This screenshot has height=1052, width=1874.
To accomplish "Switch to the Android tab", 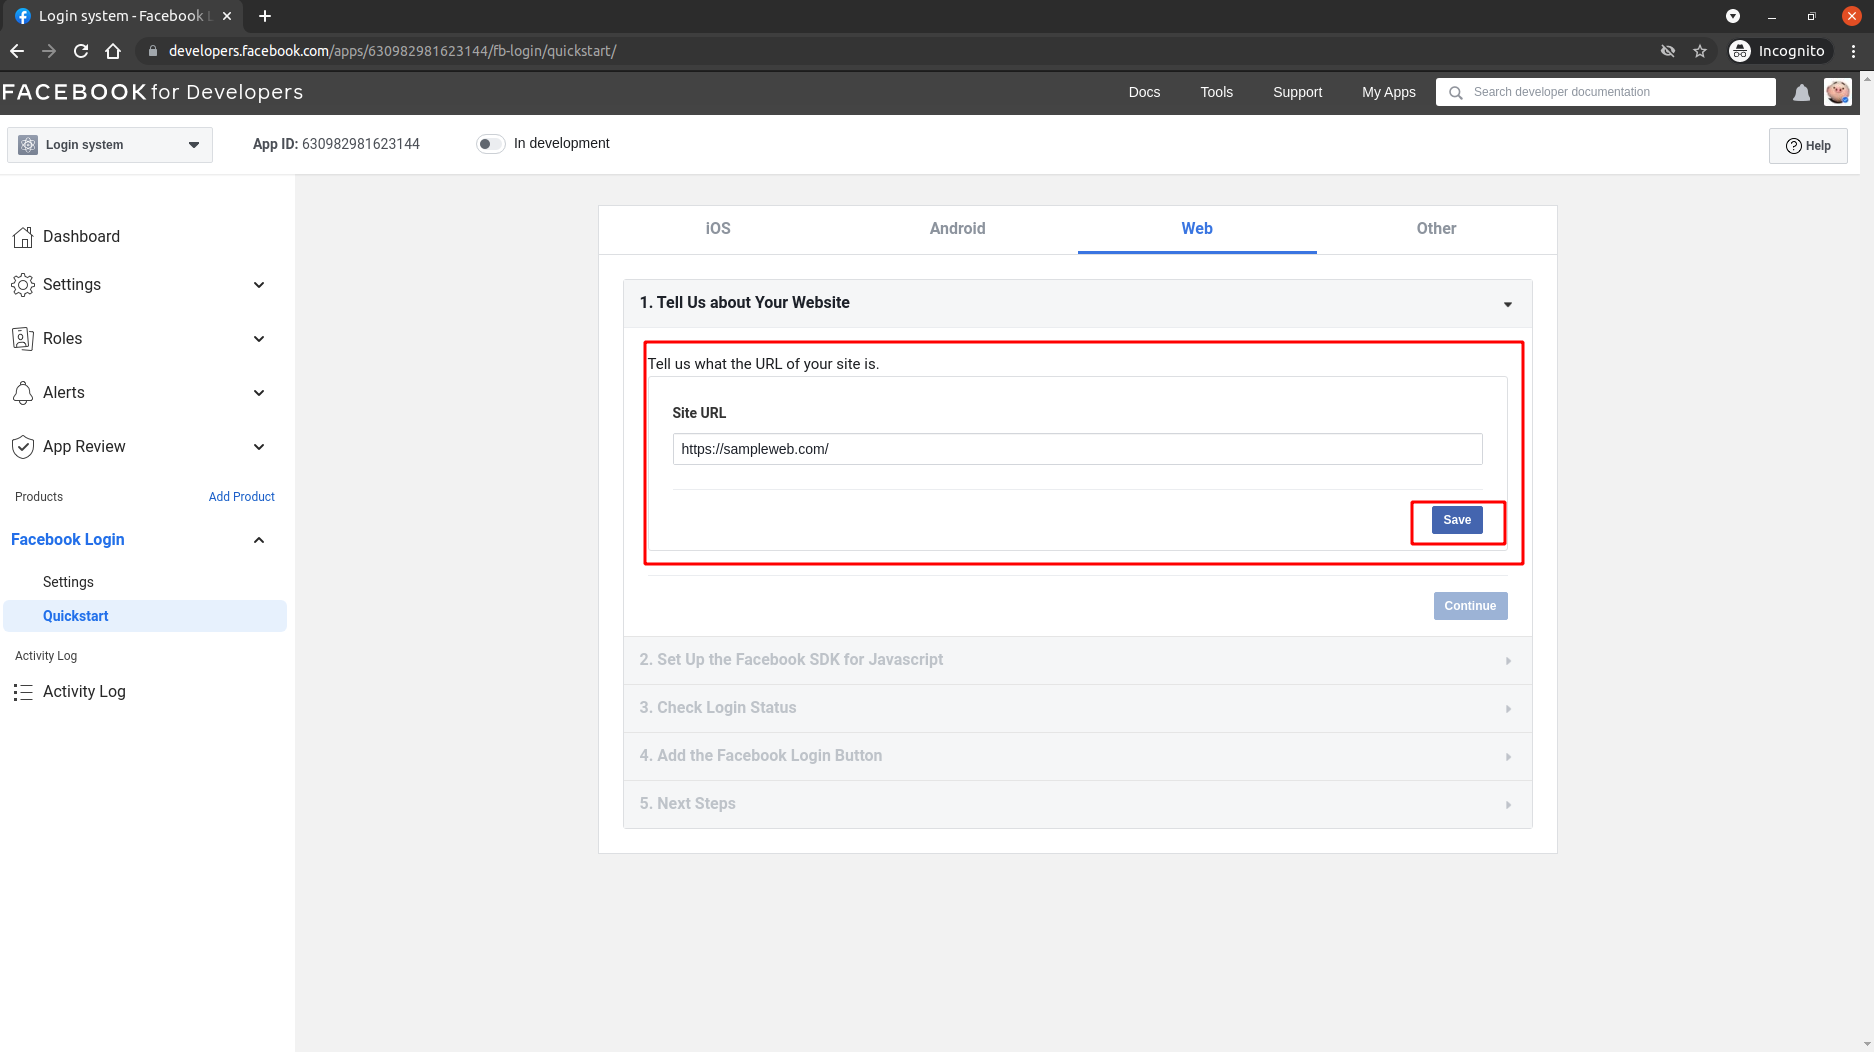I will click(x=957, y=229).
